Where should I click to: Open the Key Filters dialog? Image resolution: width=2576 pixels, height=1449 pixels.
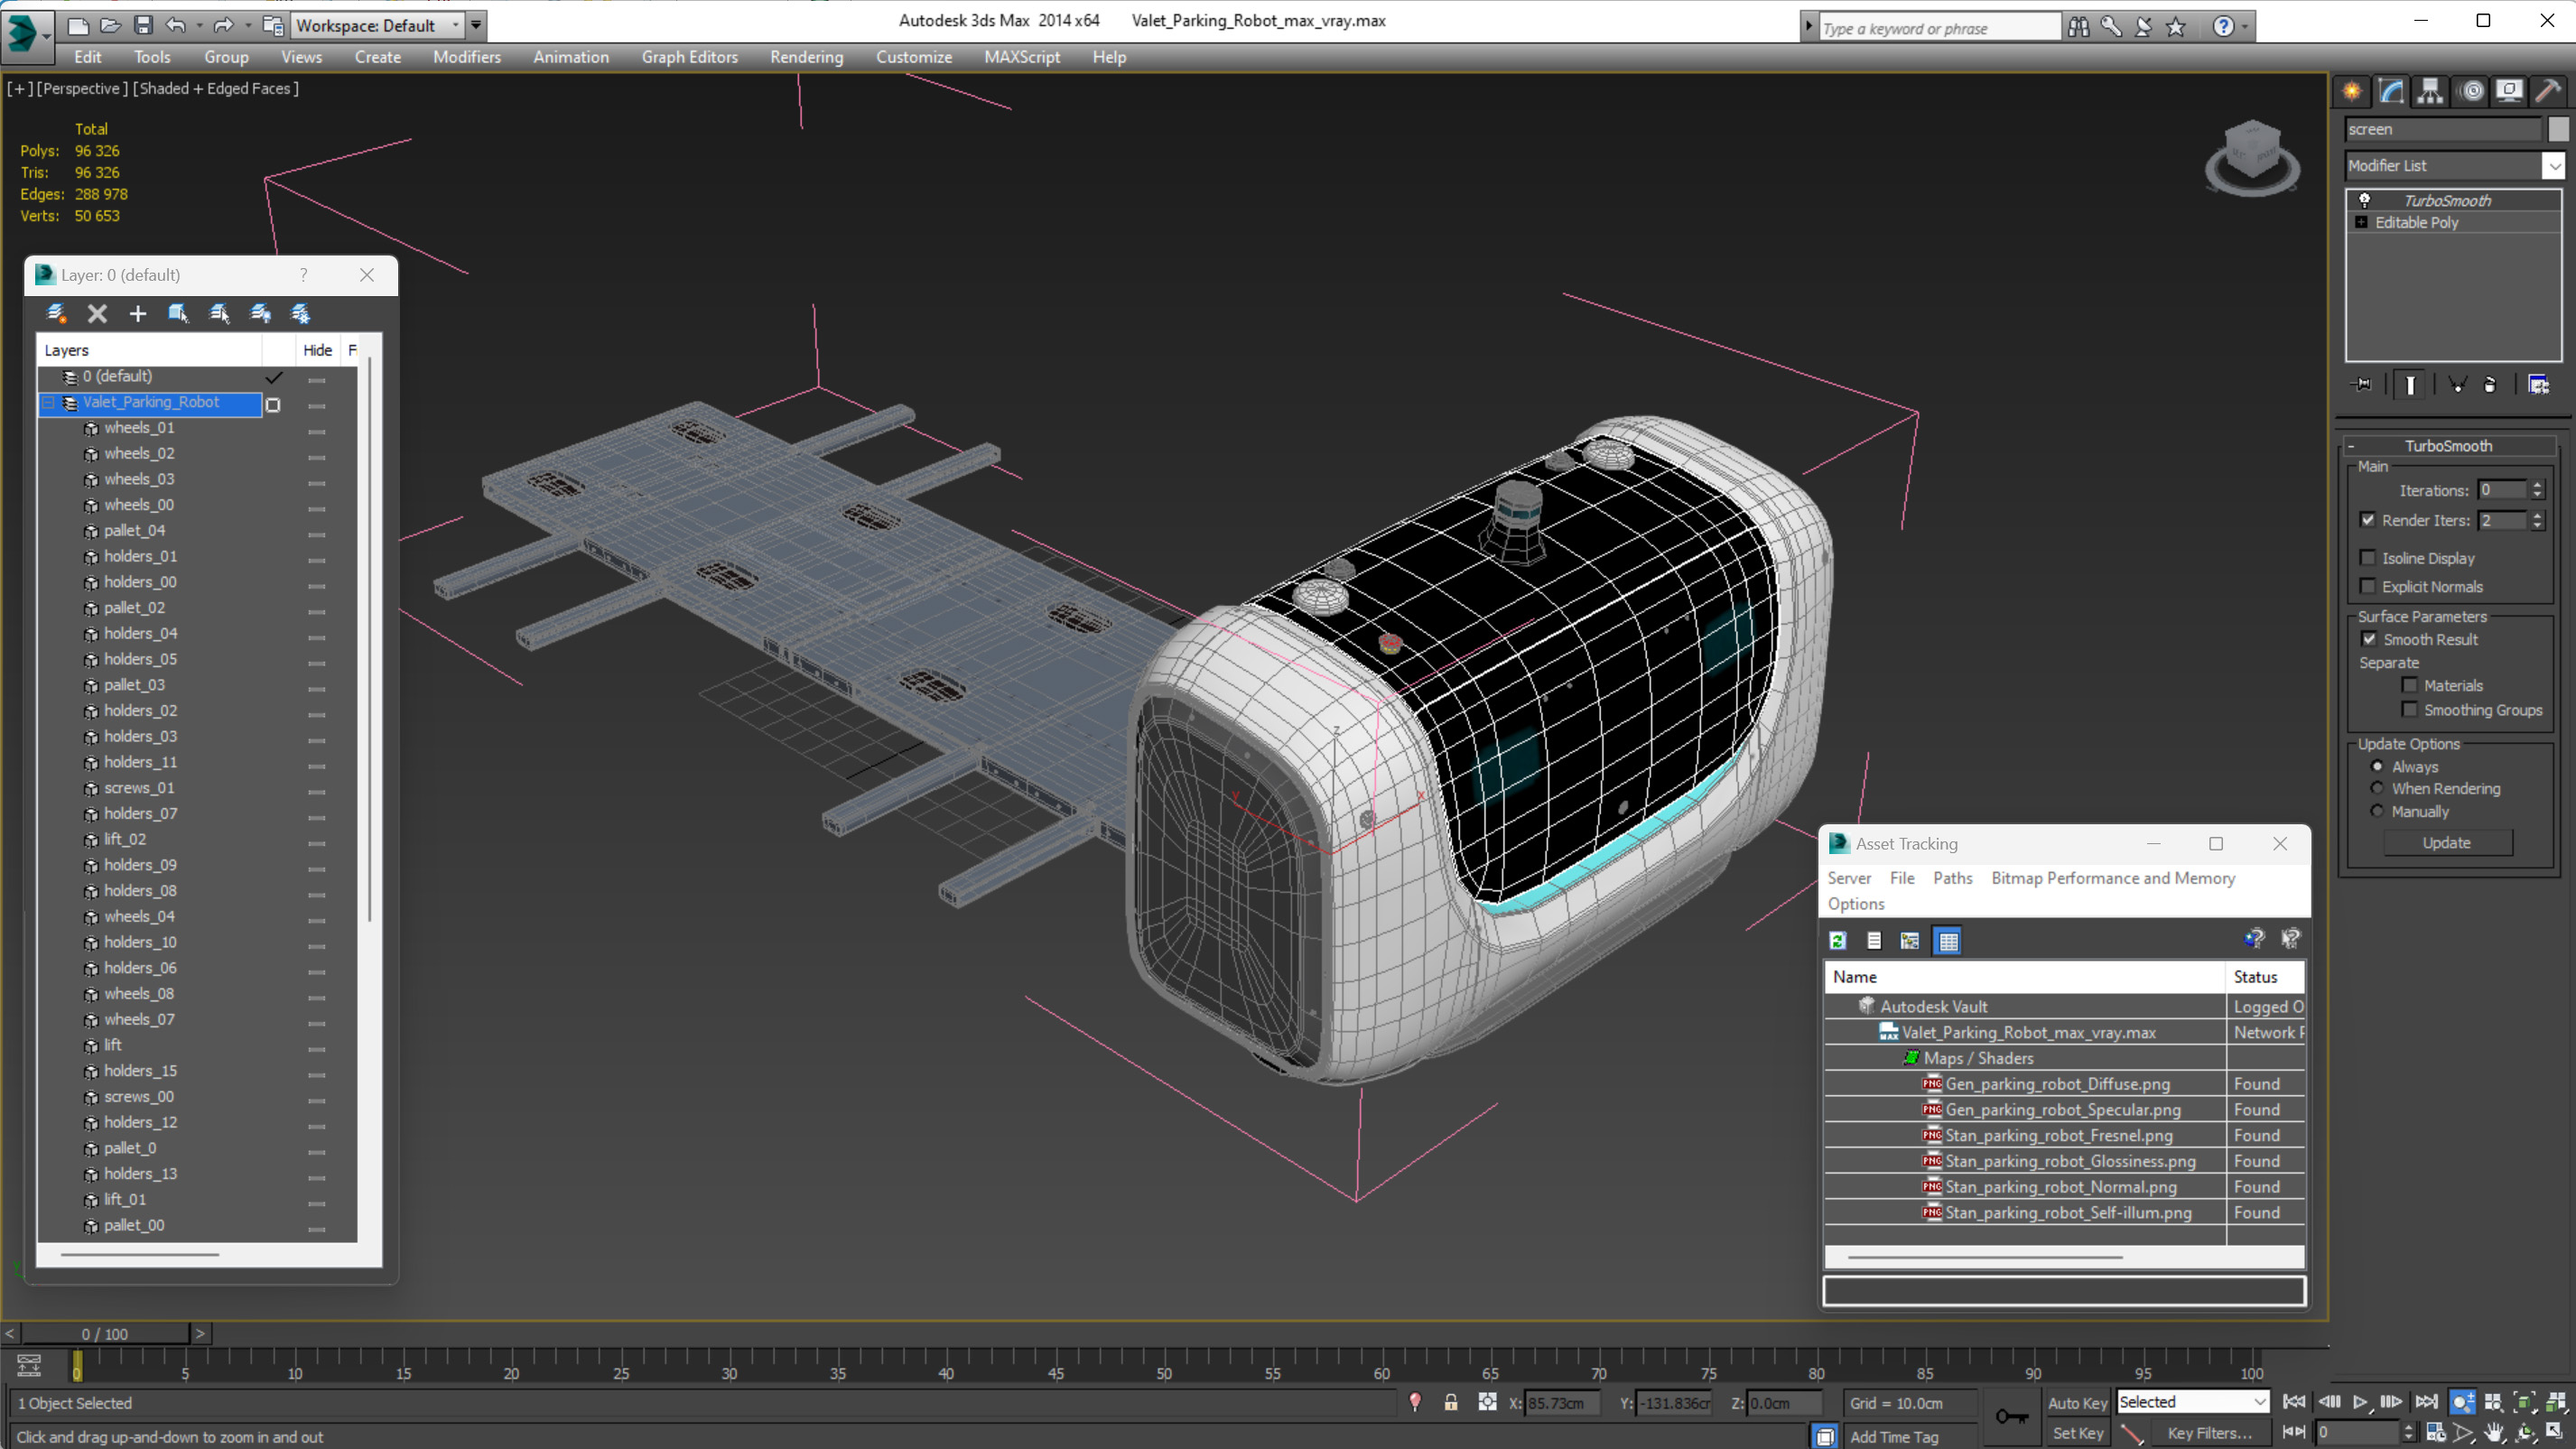point(2209,1432)
